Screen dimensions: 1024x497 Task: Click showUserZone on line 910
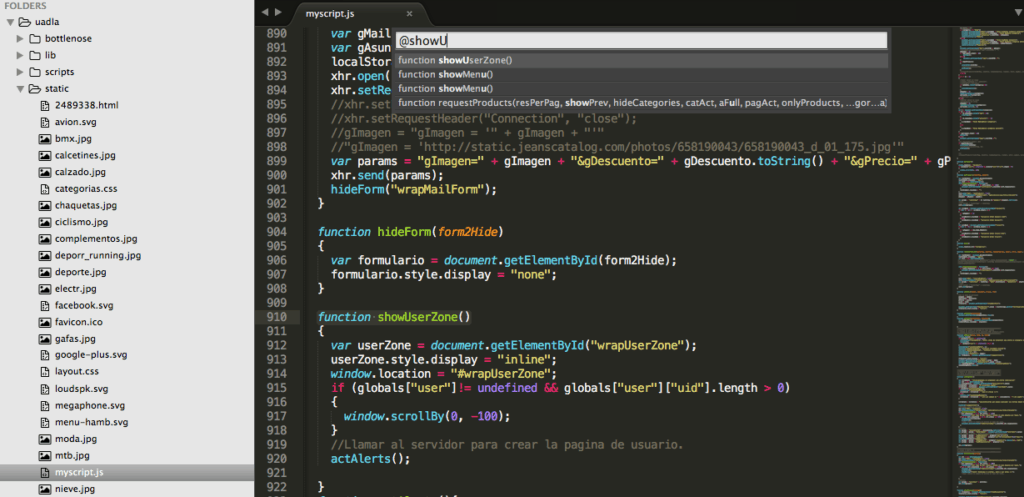(417, 317)
